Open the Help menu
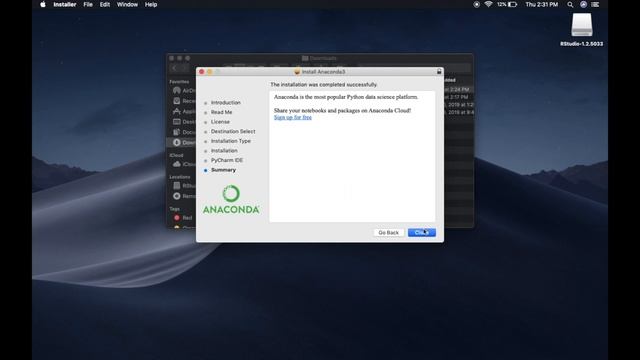Screen dimensions: 640x360 tap(151, 4)
